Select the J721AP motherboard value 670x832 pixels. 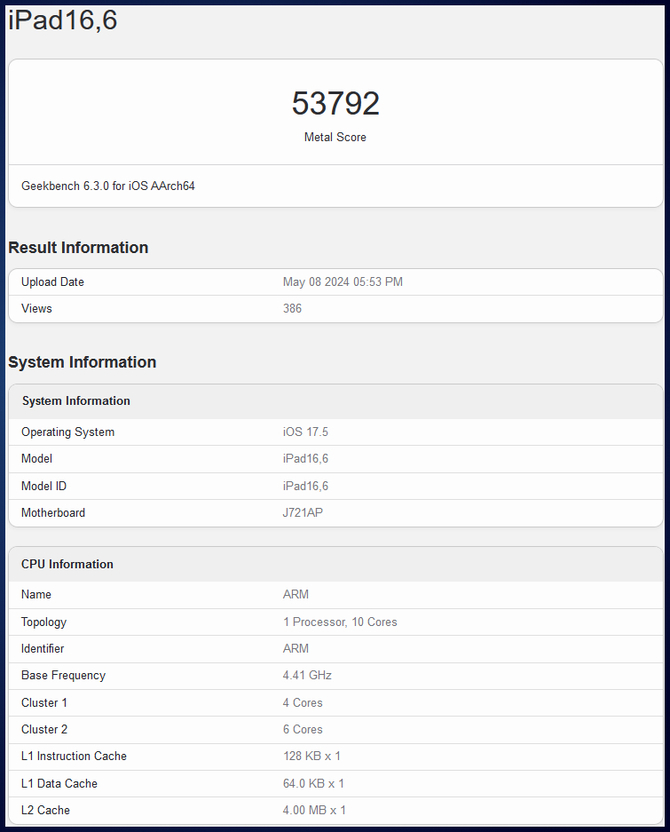click(x=303, y=513)
